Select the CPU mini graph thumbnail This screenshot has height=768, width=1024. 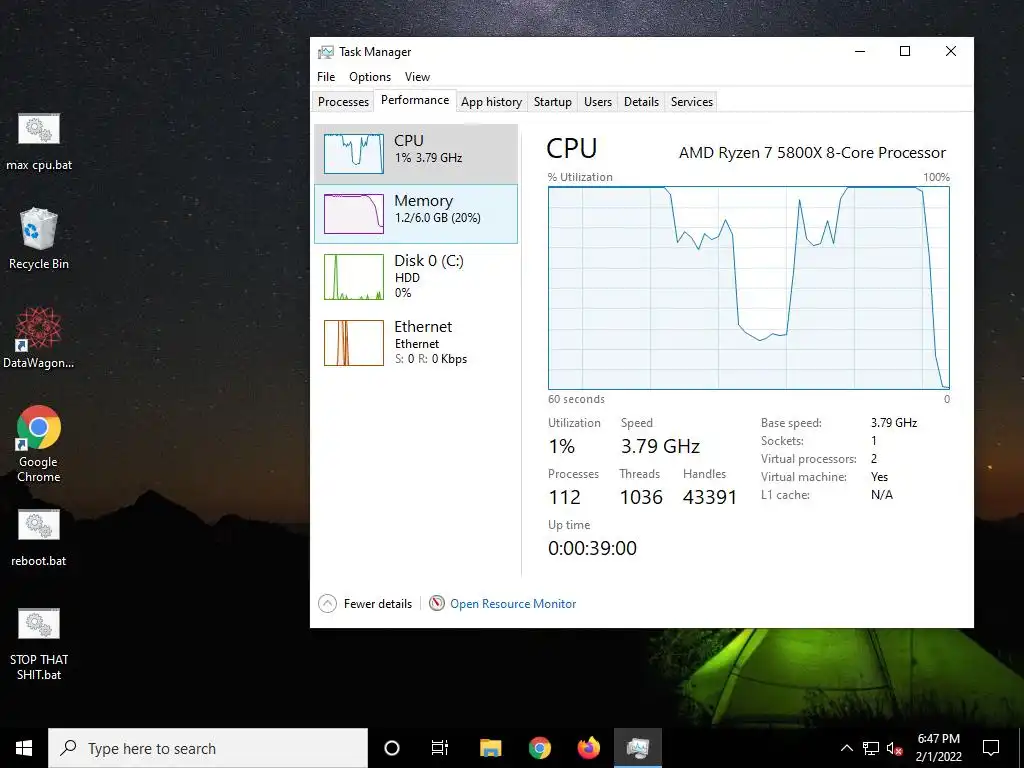[354, 153]
